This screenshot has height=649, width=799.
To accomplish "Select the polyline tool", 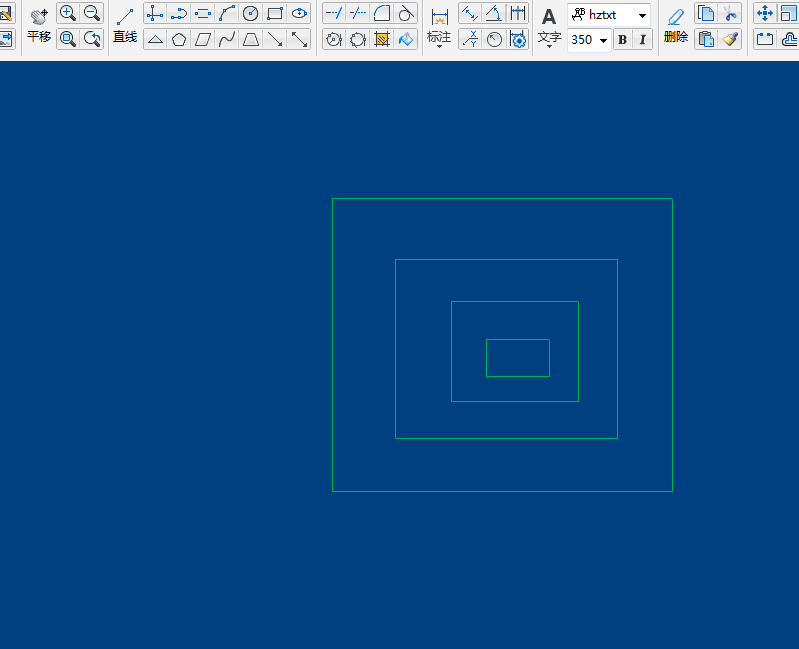I will [179, 14].
